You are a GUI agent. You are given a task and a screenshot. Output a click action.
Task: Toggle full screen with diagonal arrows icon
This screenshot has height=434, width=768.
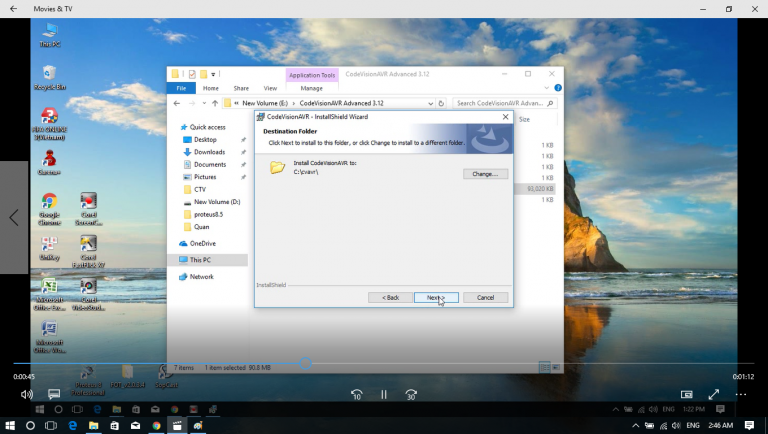(714, 395)
